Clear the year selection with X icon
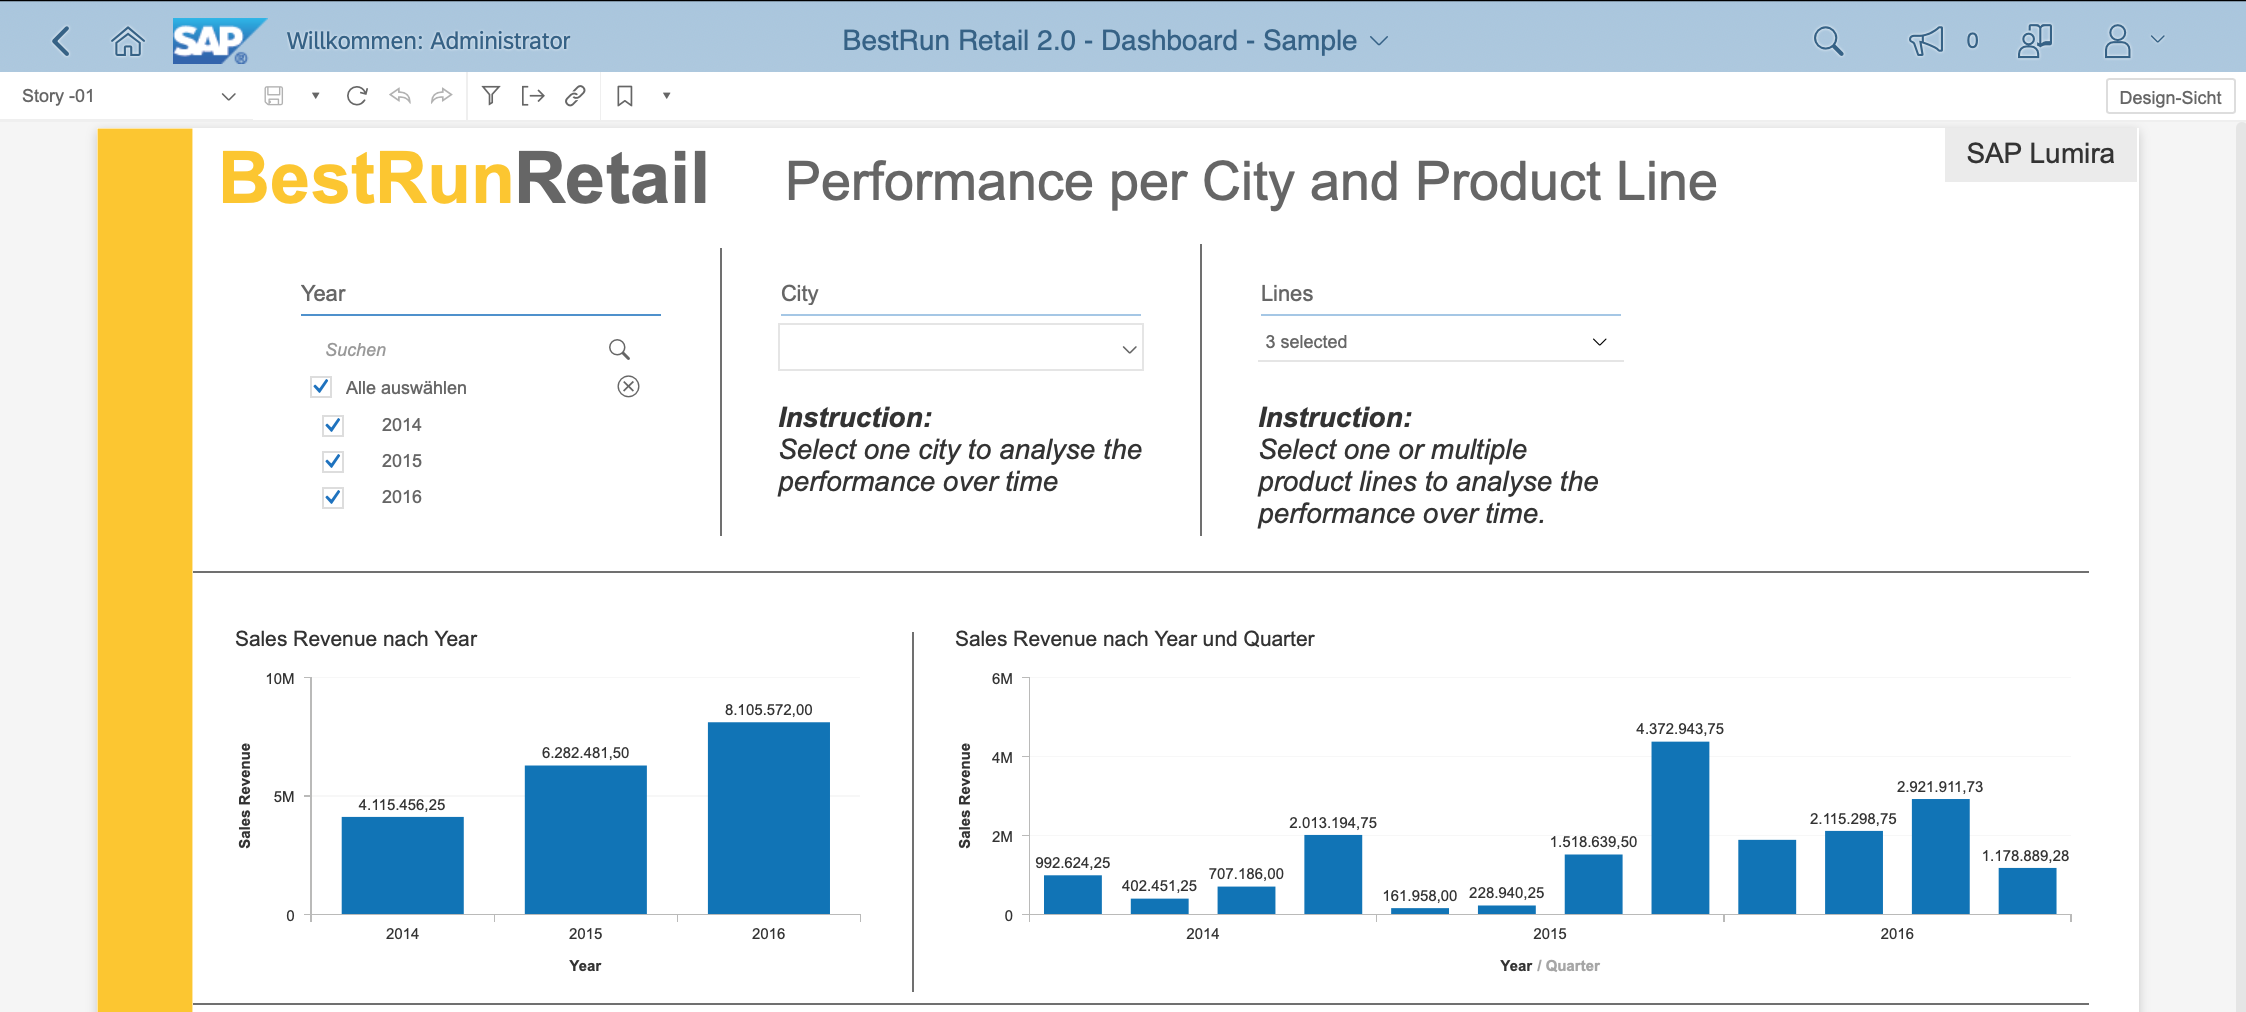This screenshot has height=1012, width=2246. tap(628, 386)
